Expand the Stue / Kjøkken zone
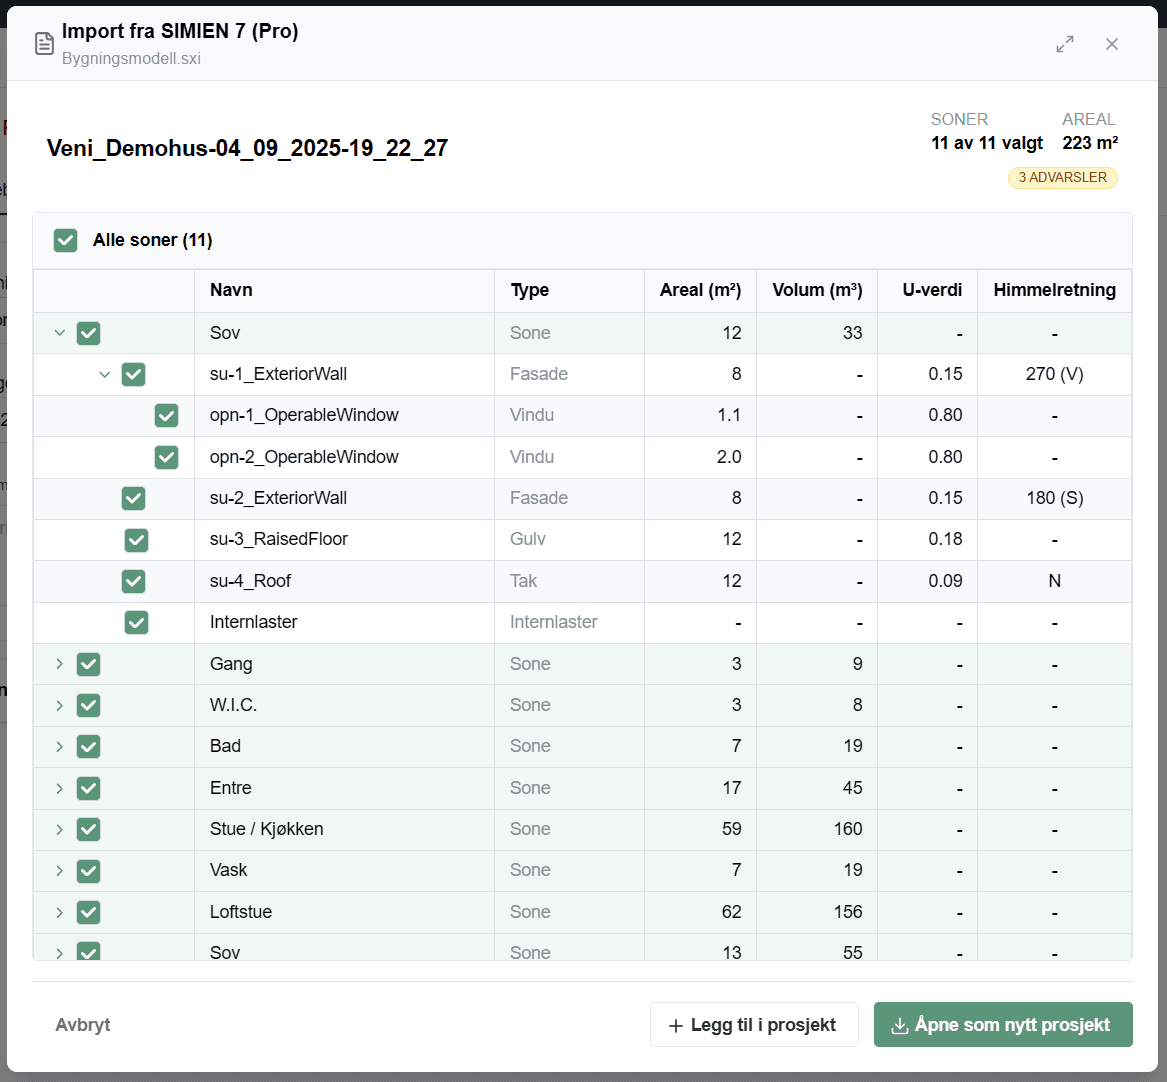1167x1082 pixels. coord(59,829)
